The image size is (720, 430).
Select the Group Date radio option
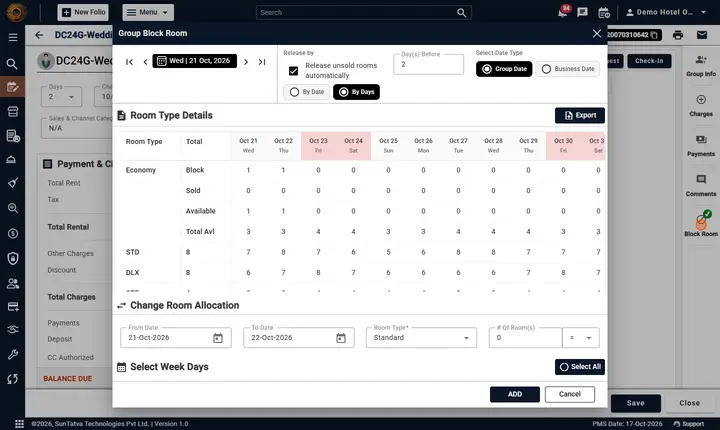pos(504,69)
